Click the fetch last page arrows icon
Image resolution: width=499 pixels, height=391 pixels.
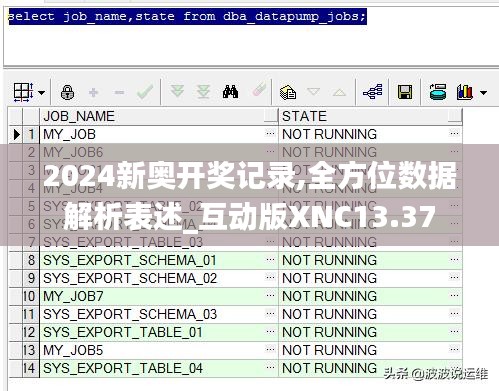(203, 91)
